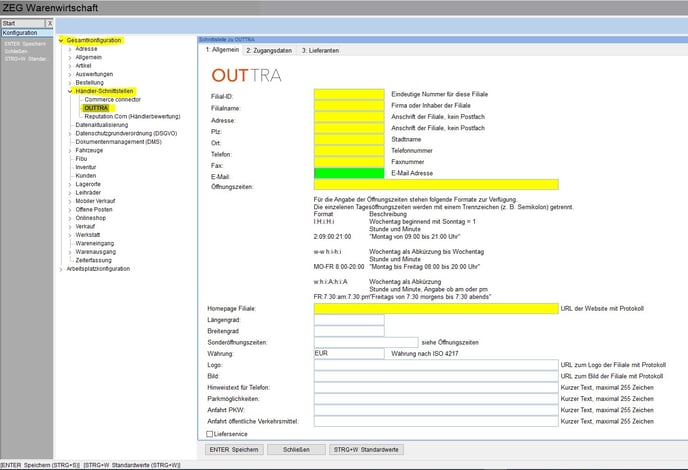This screenshot has width=688, height=470.
Task: Select Inventur tree item
Action: 86,167
